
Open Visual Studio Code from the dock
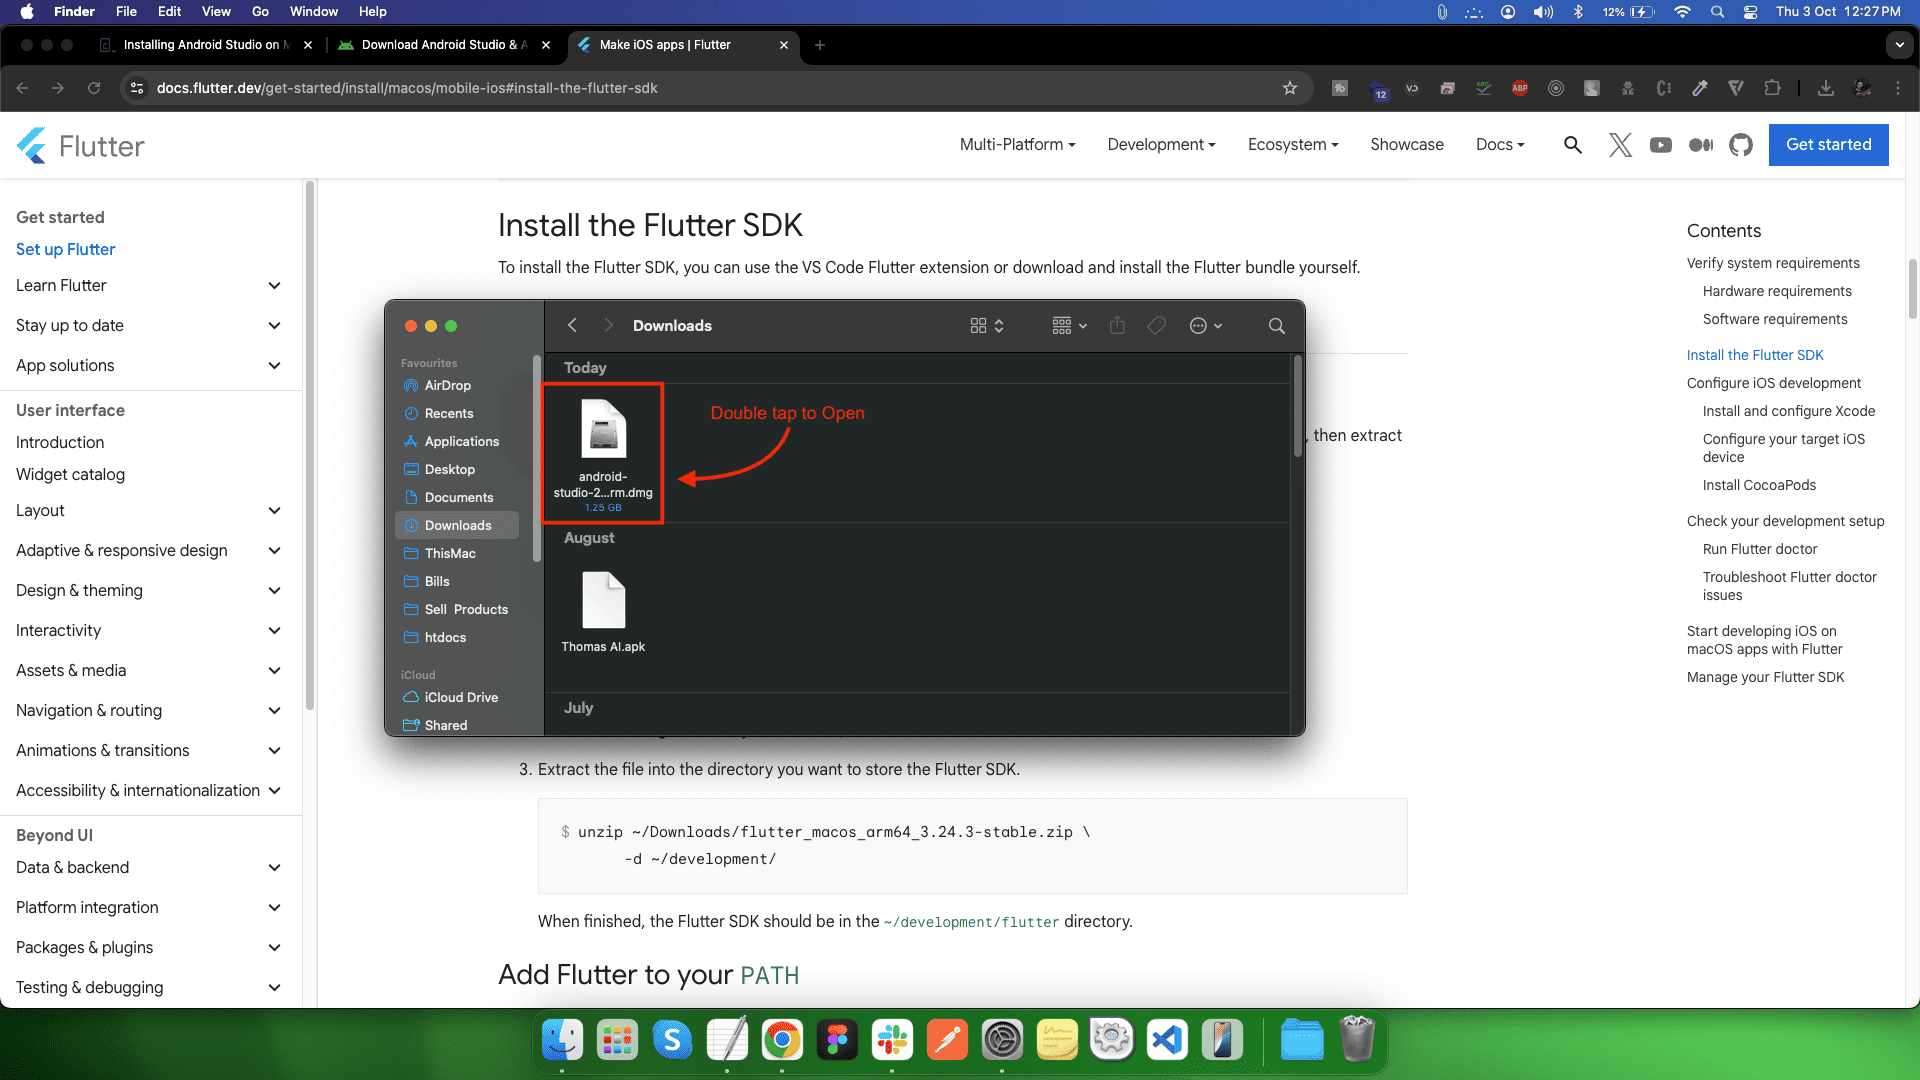(x=1167, y=1041)
